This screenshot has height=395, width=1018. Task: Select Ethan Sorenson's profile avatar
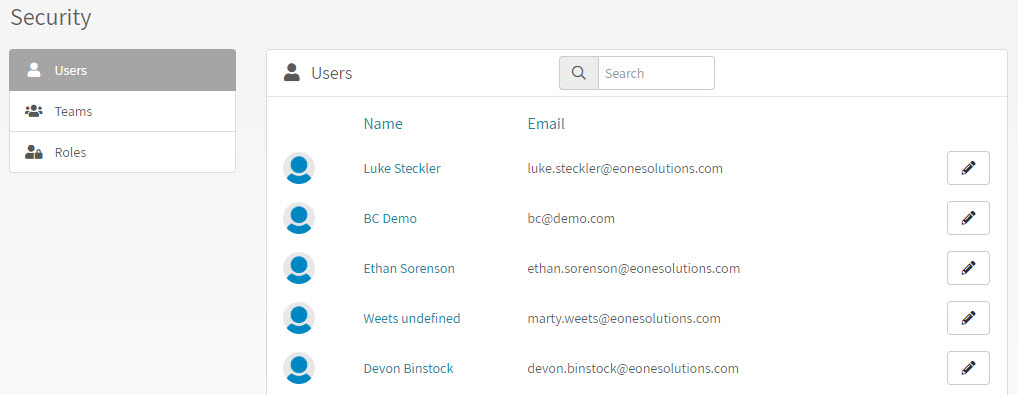(299, 268)
